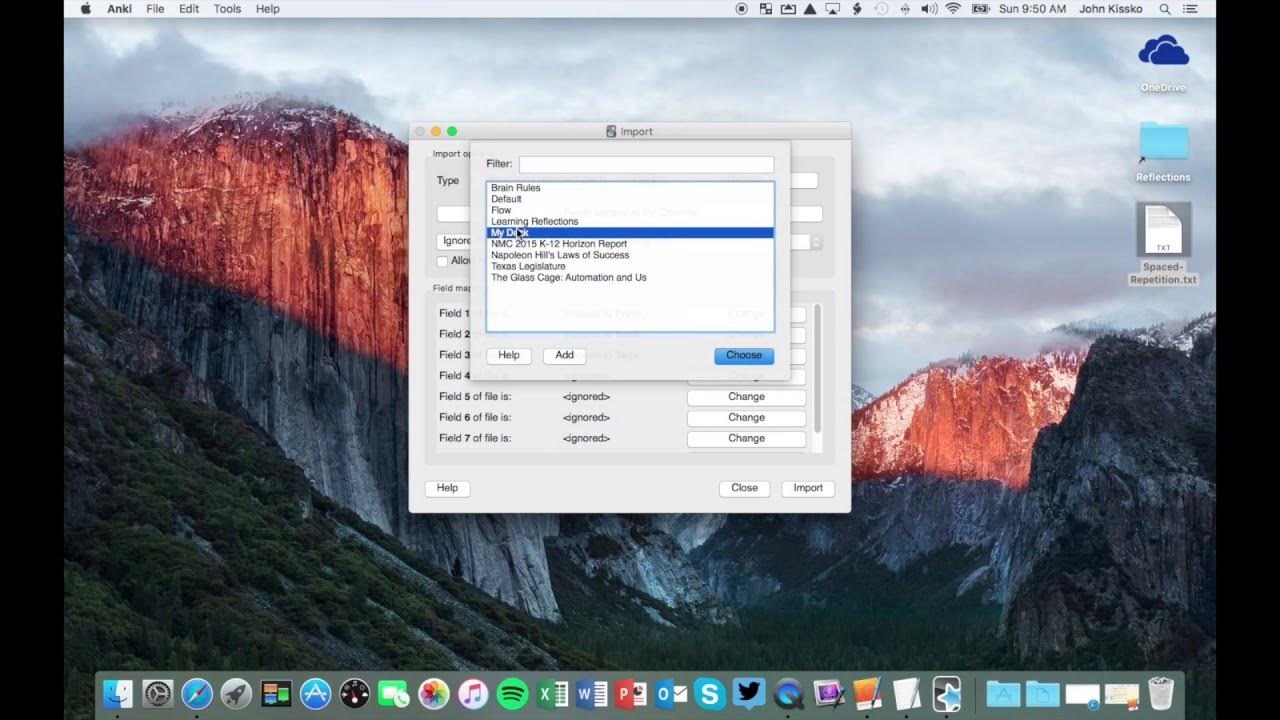Launch Microsoft Excel from dock
The width and height of the screenshot is (1280, 720).
pyautogui.click(x=552, y=693)
